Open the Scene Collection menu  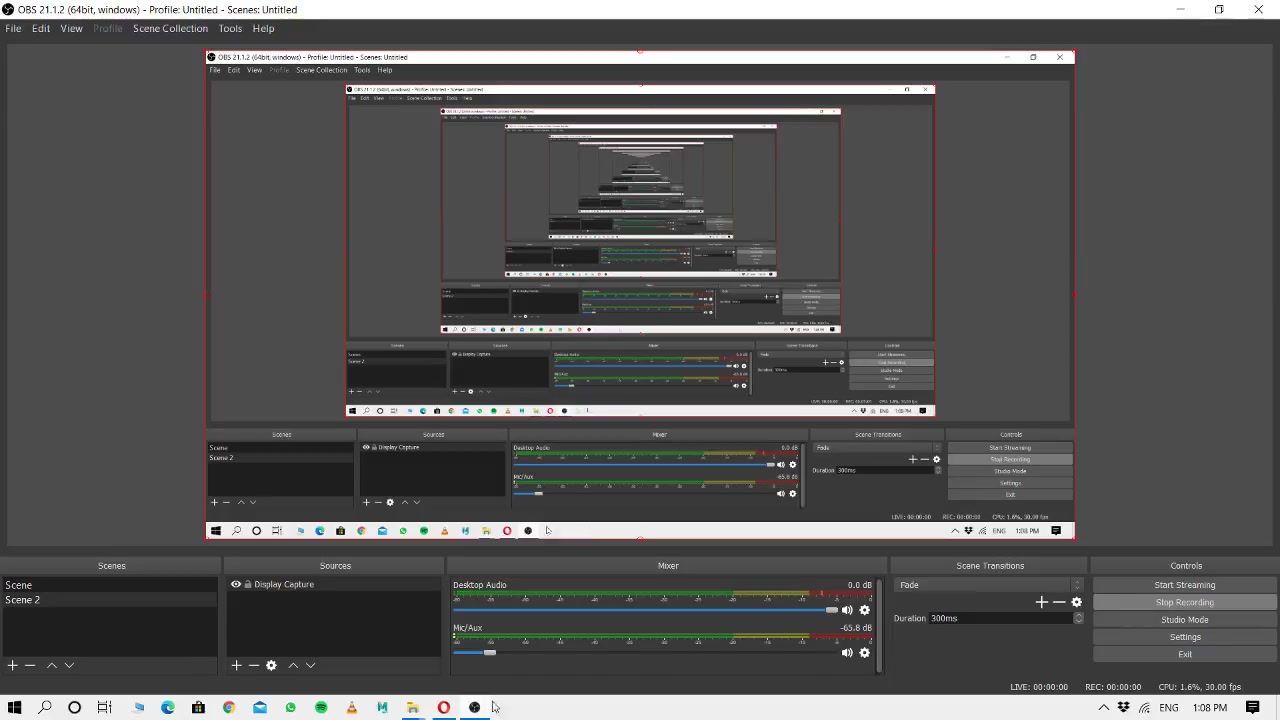point(170,28)
